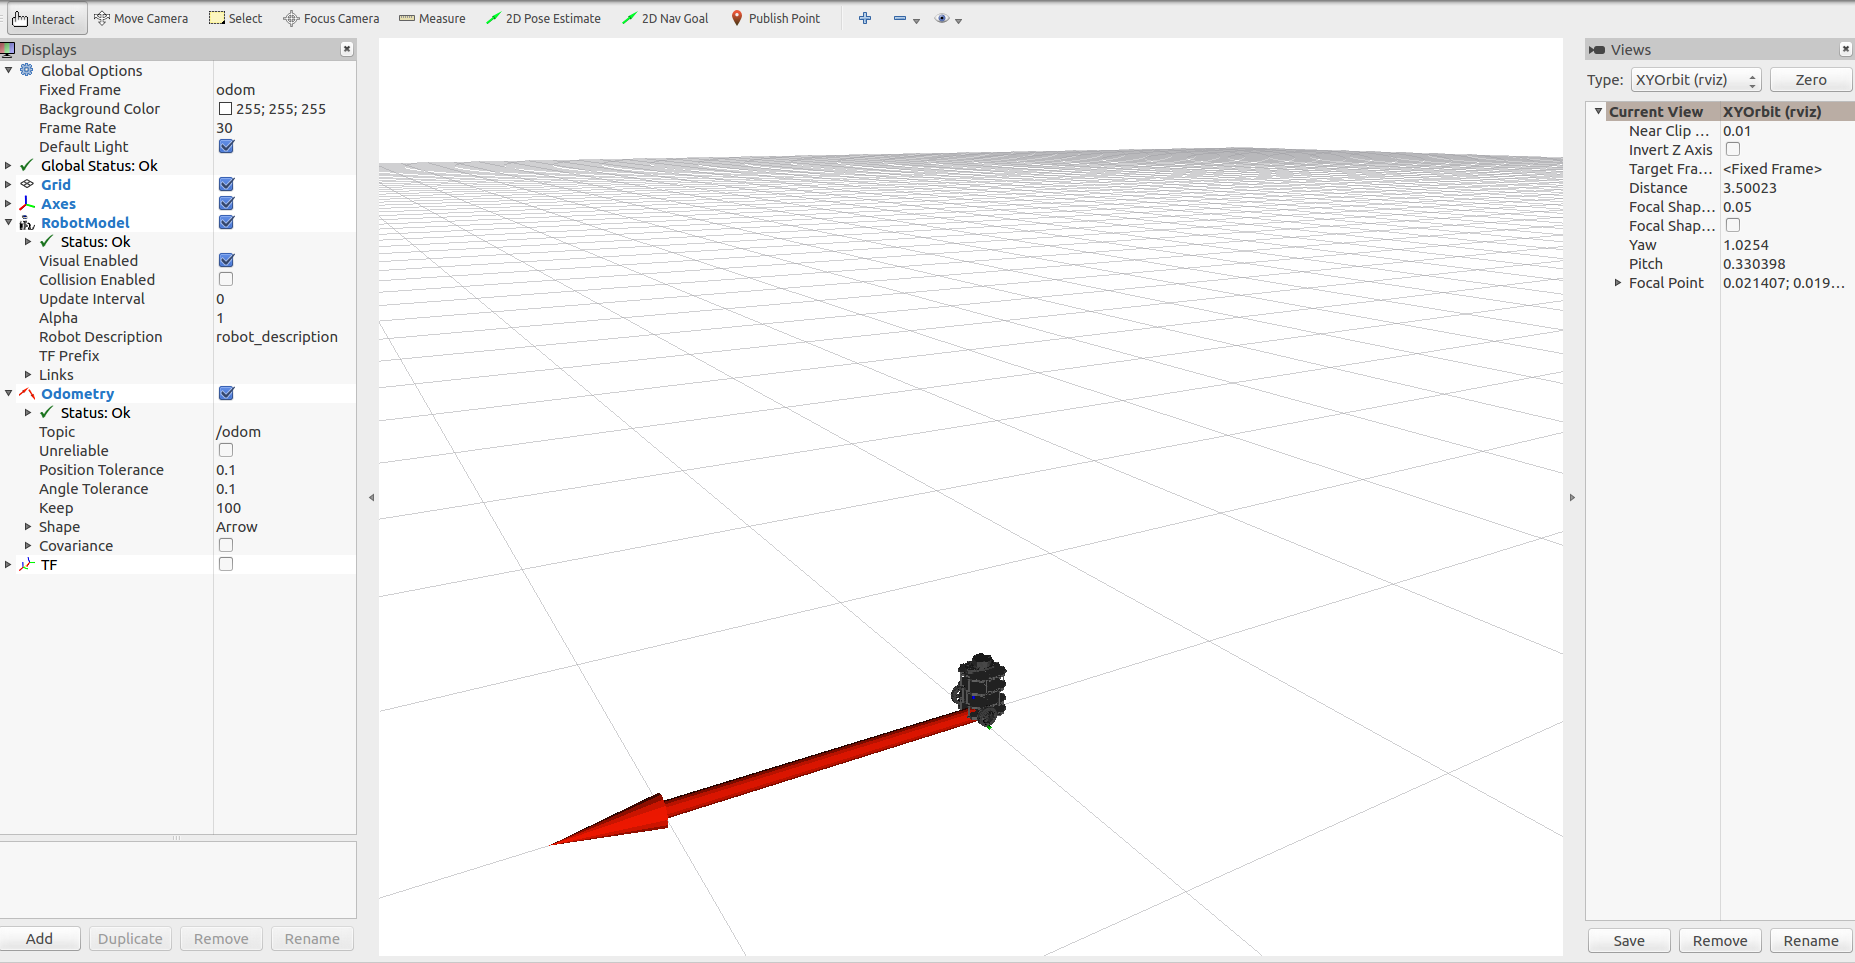Disable the RobotModel display checkbox
Screen dimensions: 1855x963
coord(226,222)
